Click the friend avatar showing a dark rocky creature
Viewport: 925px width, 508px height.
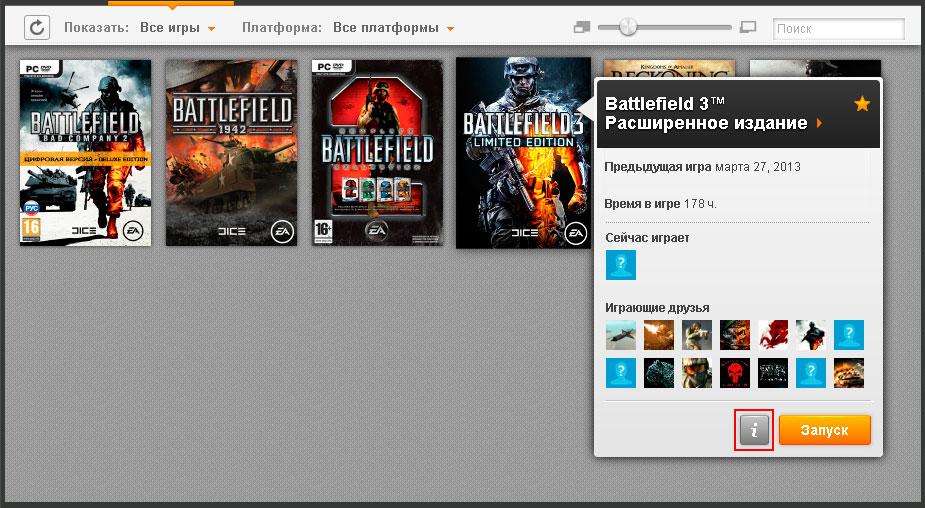pos(658,373)
